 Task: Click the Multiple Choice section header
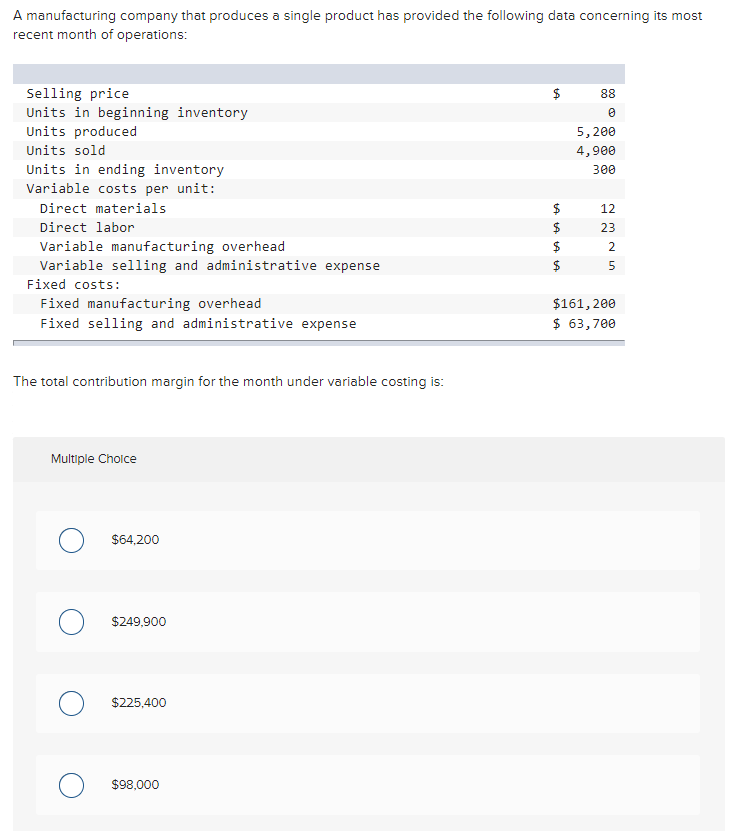[x=94, y=458]
